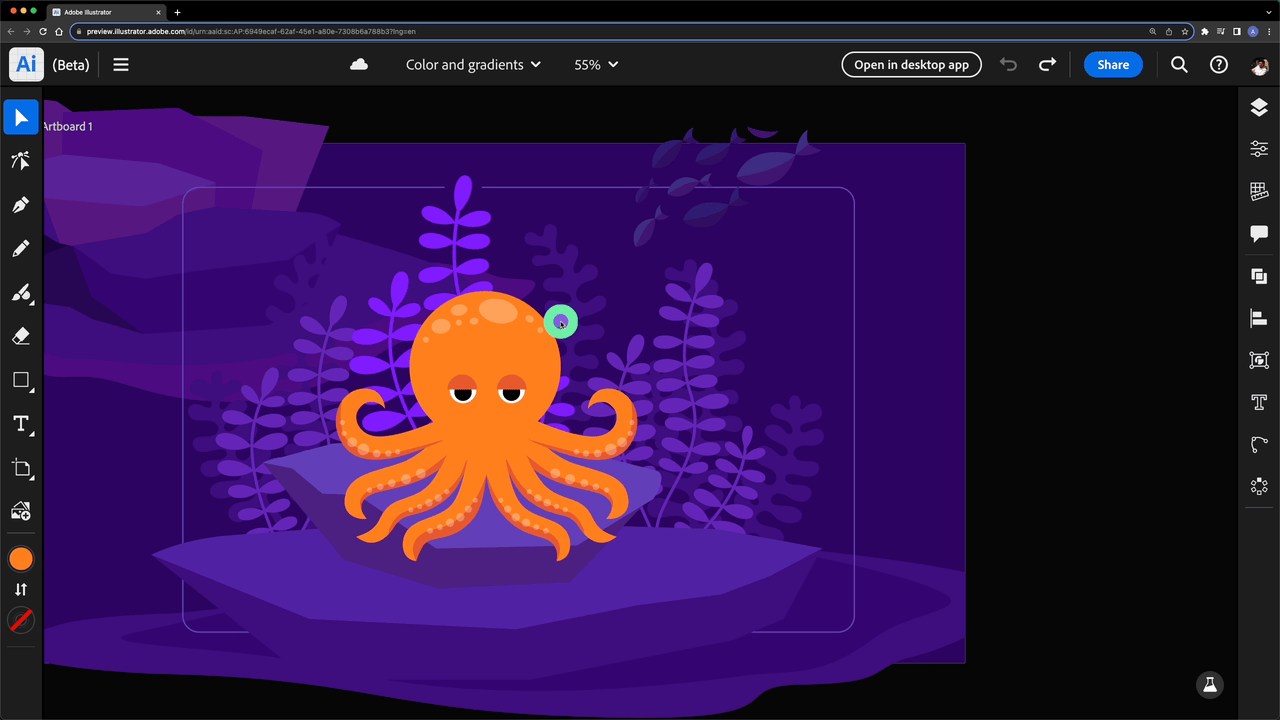Open the Comments panel
1280x720 pixels.
pyautogui.click(x=1258, y=233)
